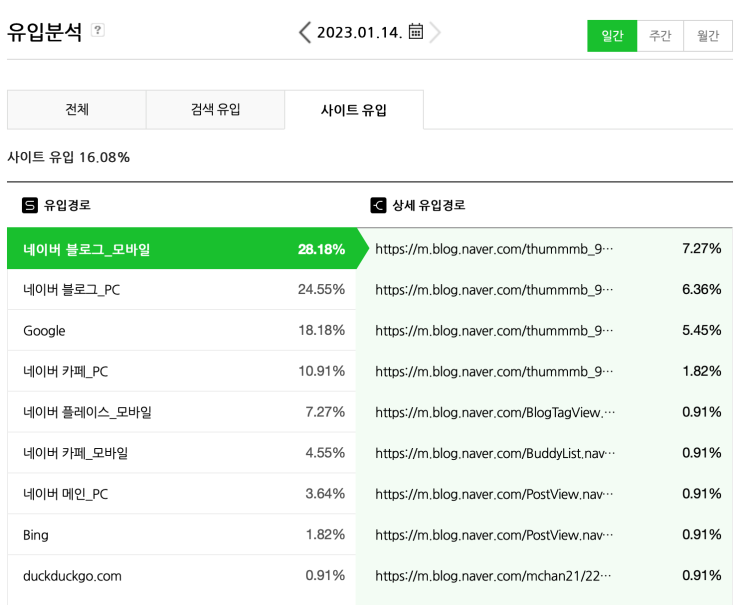Click the 10.91% percentage value
Image resolution: width=743 pixels, height=605 pixels.
click(321, 371)
